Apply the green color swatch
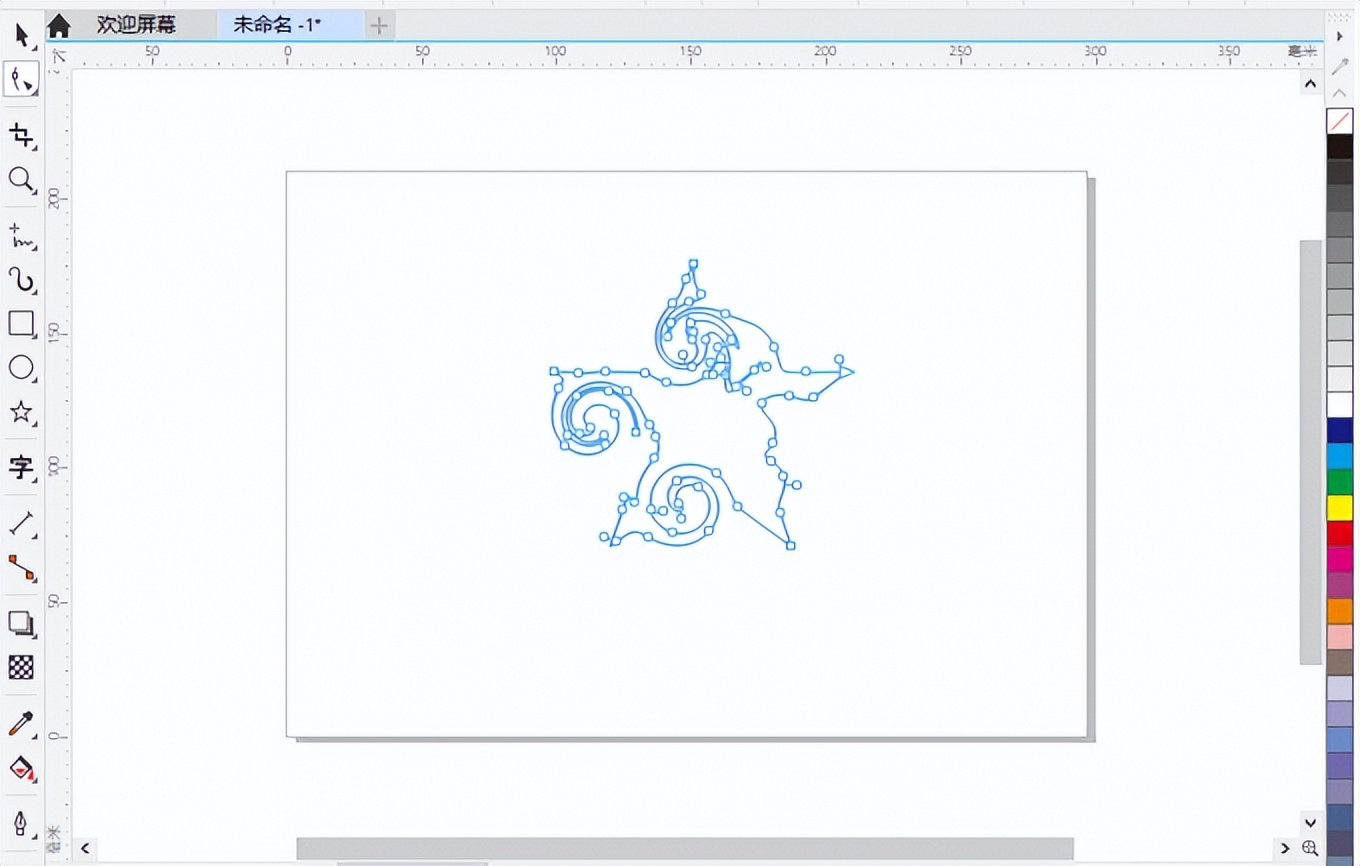Screen dimensions: 1360x866 [x=1340, y=482]
